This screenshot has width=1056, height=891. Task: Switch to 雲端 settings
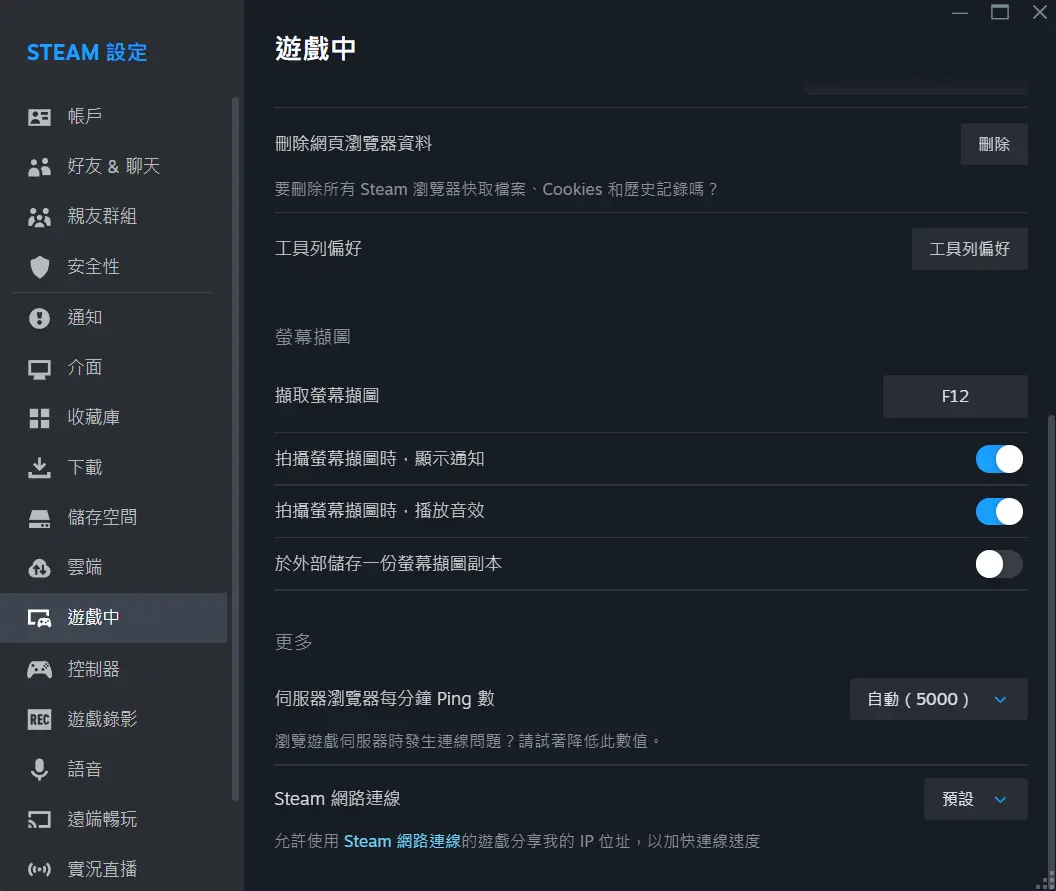tap(113, 567)
